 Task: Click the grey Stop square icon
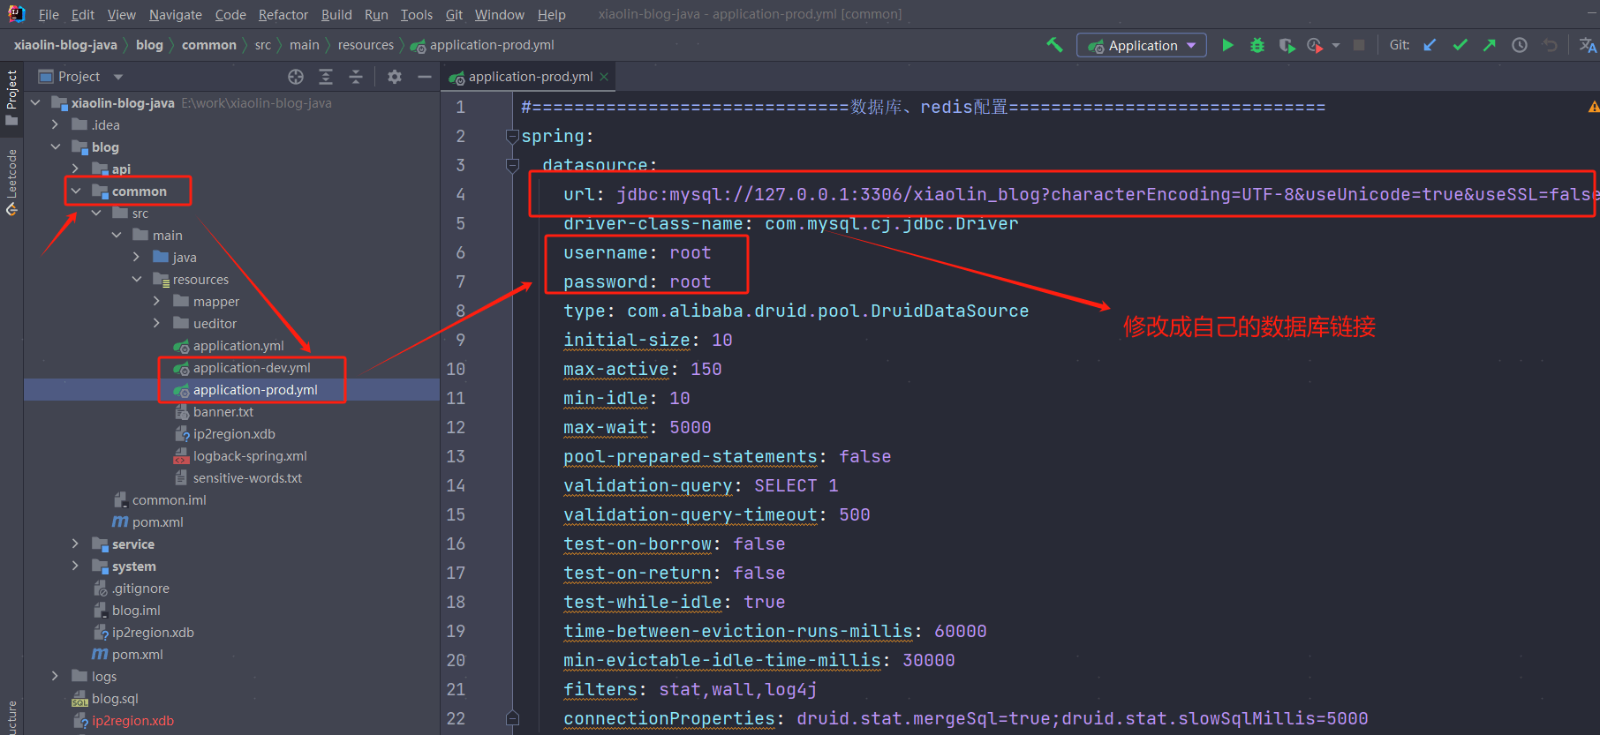(x=1359, y=45)
